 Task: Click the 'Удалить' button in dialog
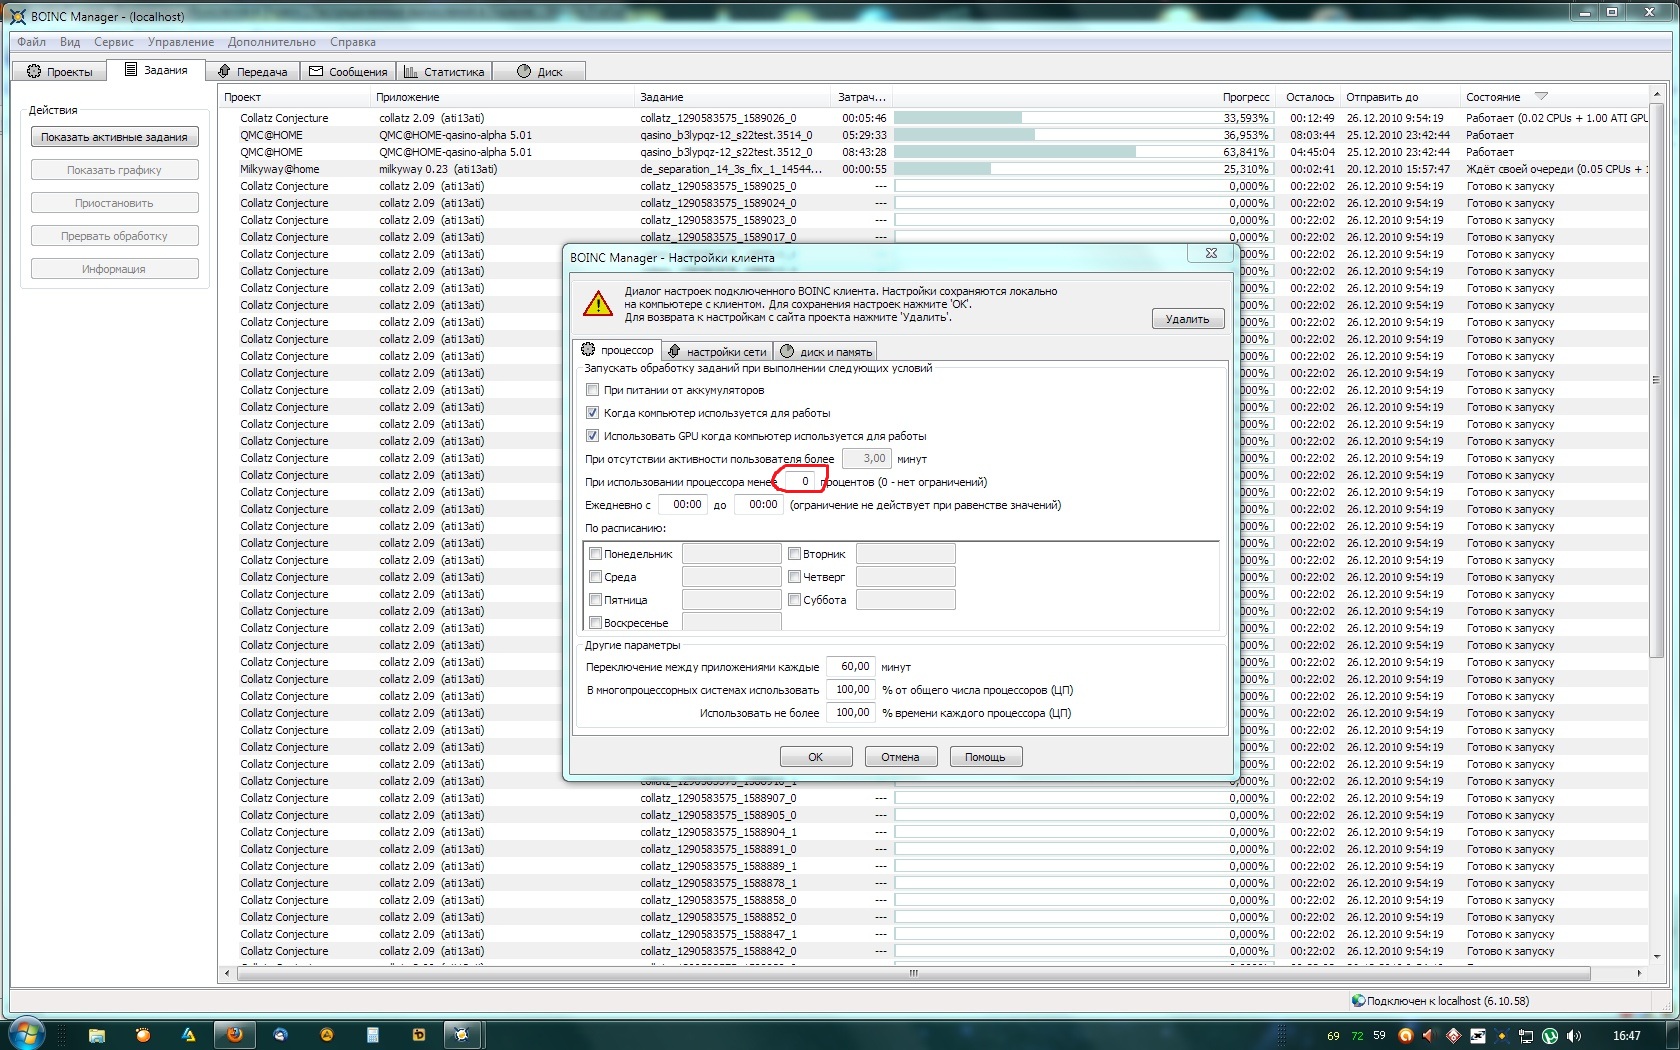tap(1188, 319)
